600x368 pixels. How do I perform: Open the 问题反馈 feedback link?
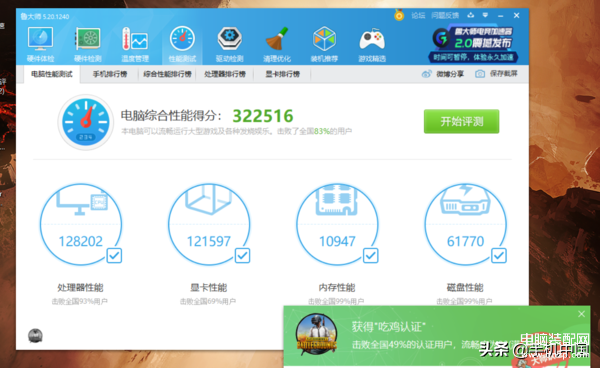click(445, 16)
